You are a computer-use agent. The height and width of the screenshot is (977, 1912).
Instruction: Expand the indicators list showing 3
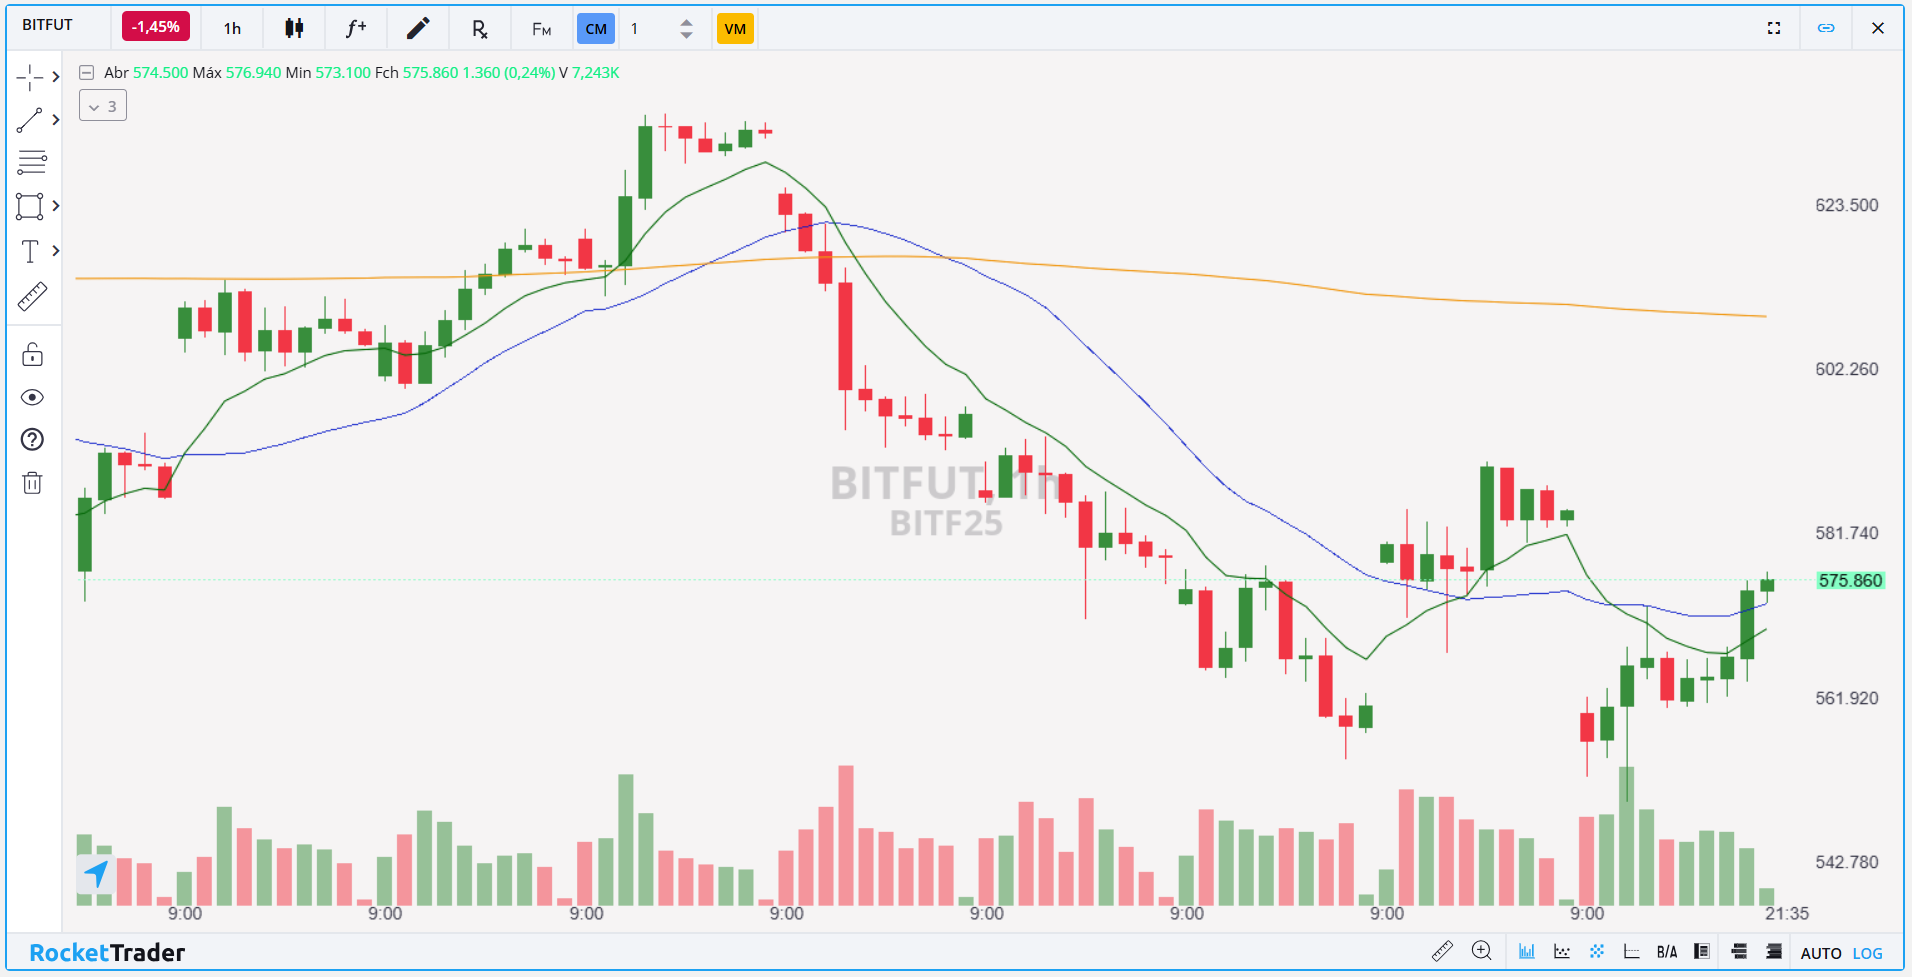[103, 106]
